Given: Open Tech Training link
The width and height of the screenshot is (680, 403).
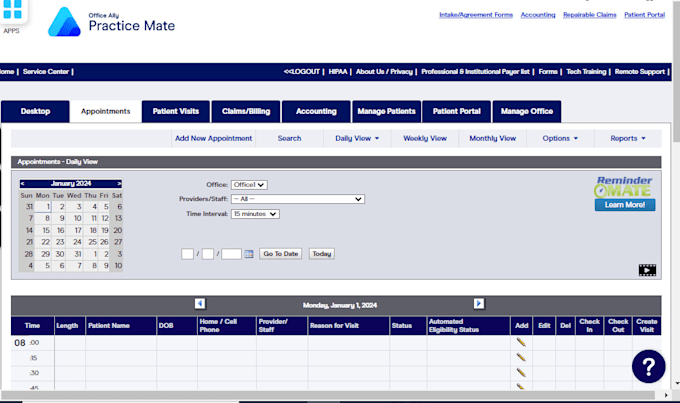Looking at the screenshot, I should pos(586,72).
